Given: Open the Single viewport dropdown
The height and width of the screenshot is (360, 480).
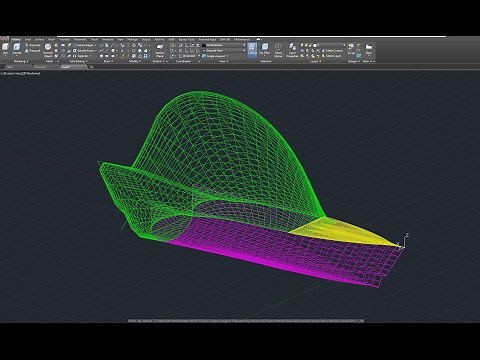Looking at the screenshot, I should (216, 56).
